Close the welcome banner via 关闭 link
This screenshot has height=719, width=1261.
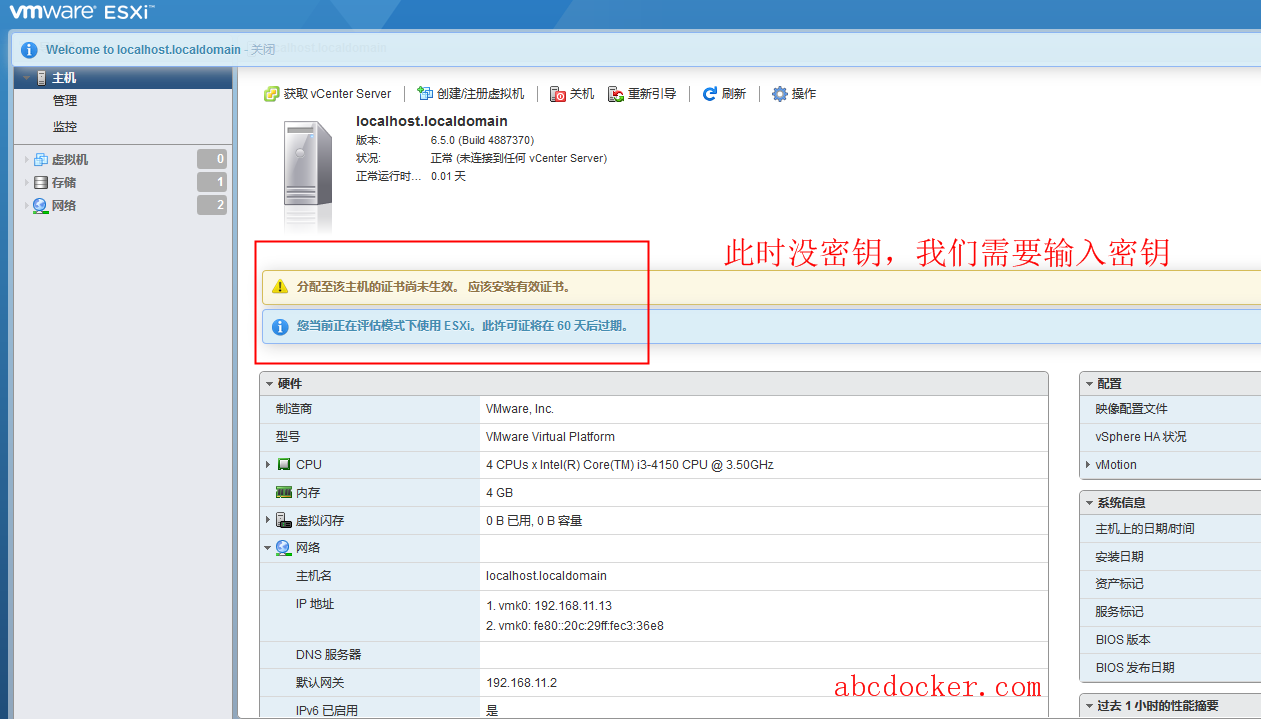262,49
